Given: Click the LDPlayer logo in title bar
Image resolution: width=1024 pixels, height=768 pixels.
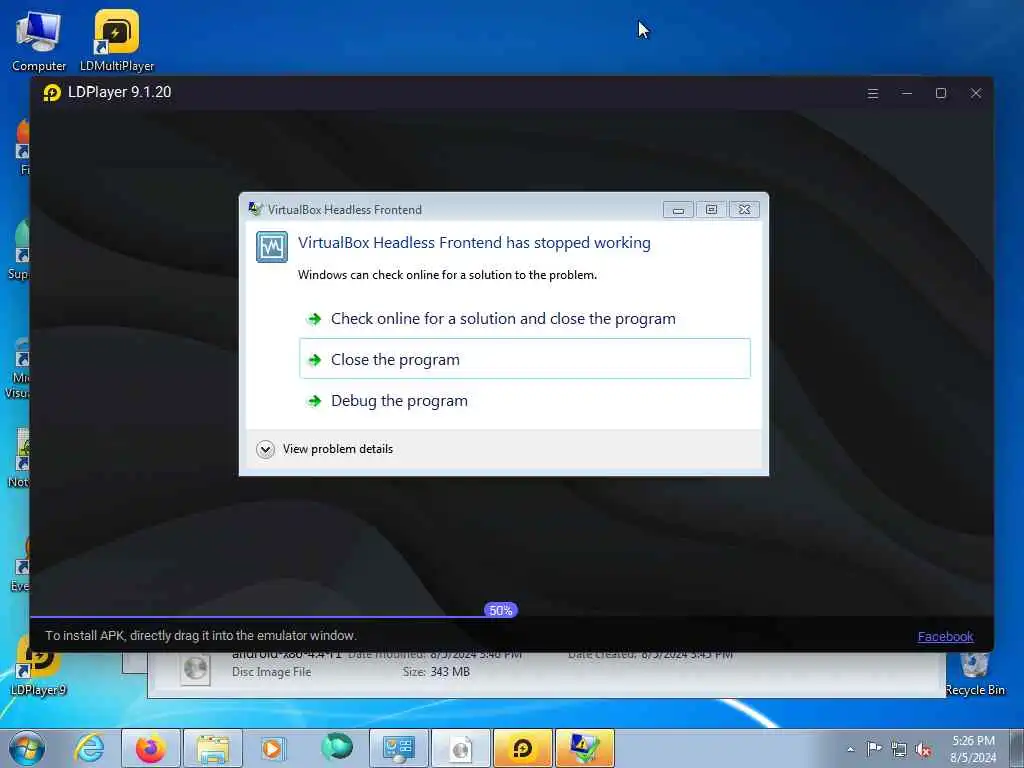Looking at the screenshot, I should [x=52, y=93].
